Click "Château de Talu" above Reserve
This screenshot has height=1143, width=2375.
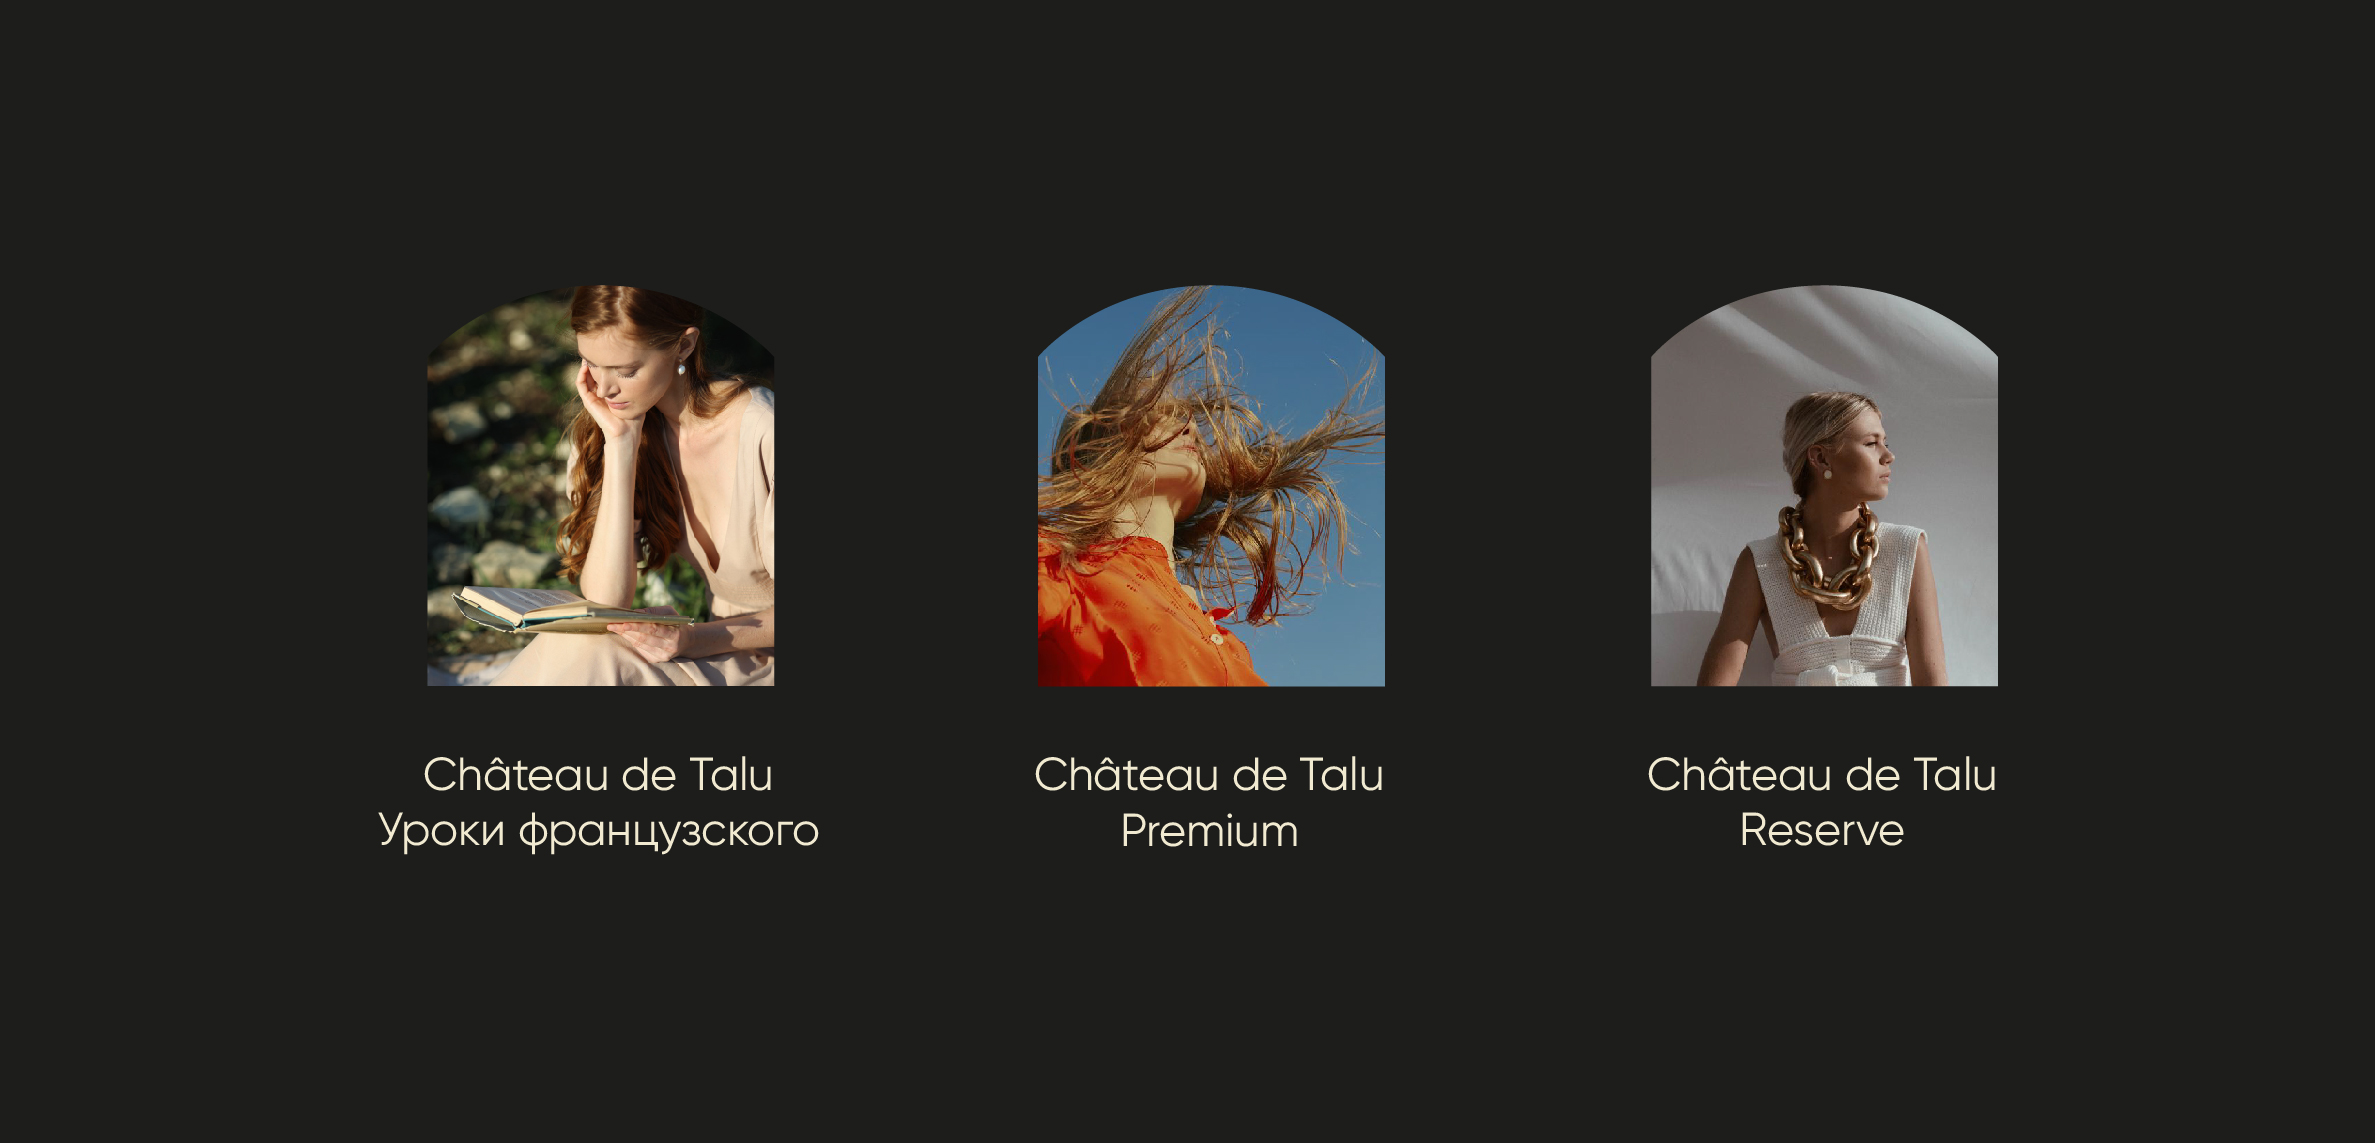point(1822,775)
